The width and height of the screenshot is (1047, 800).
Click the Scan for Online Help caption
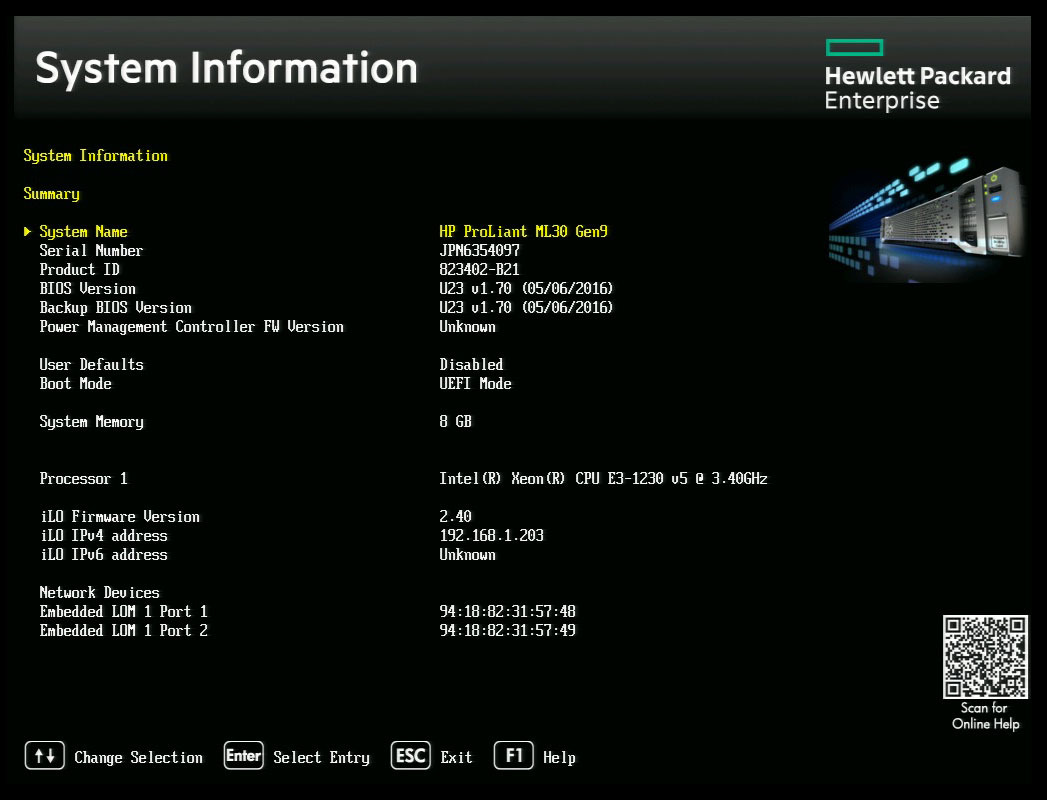[986, 716]
